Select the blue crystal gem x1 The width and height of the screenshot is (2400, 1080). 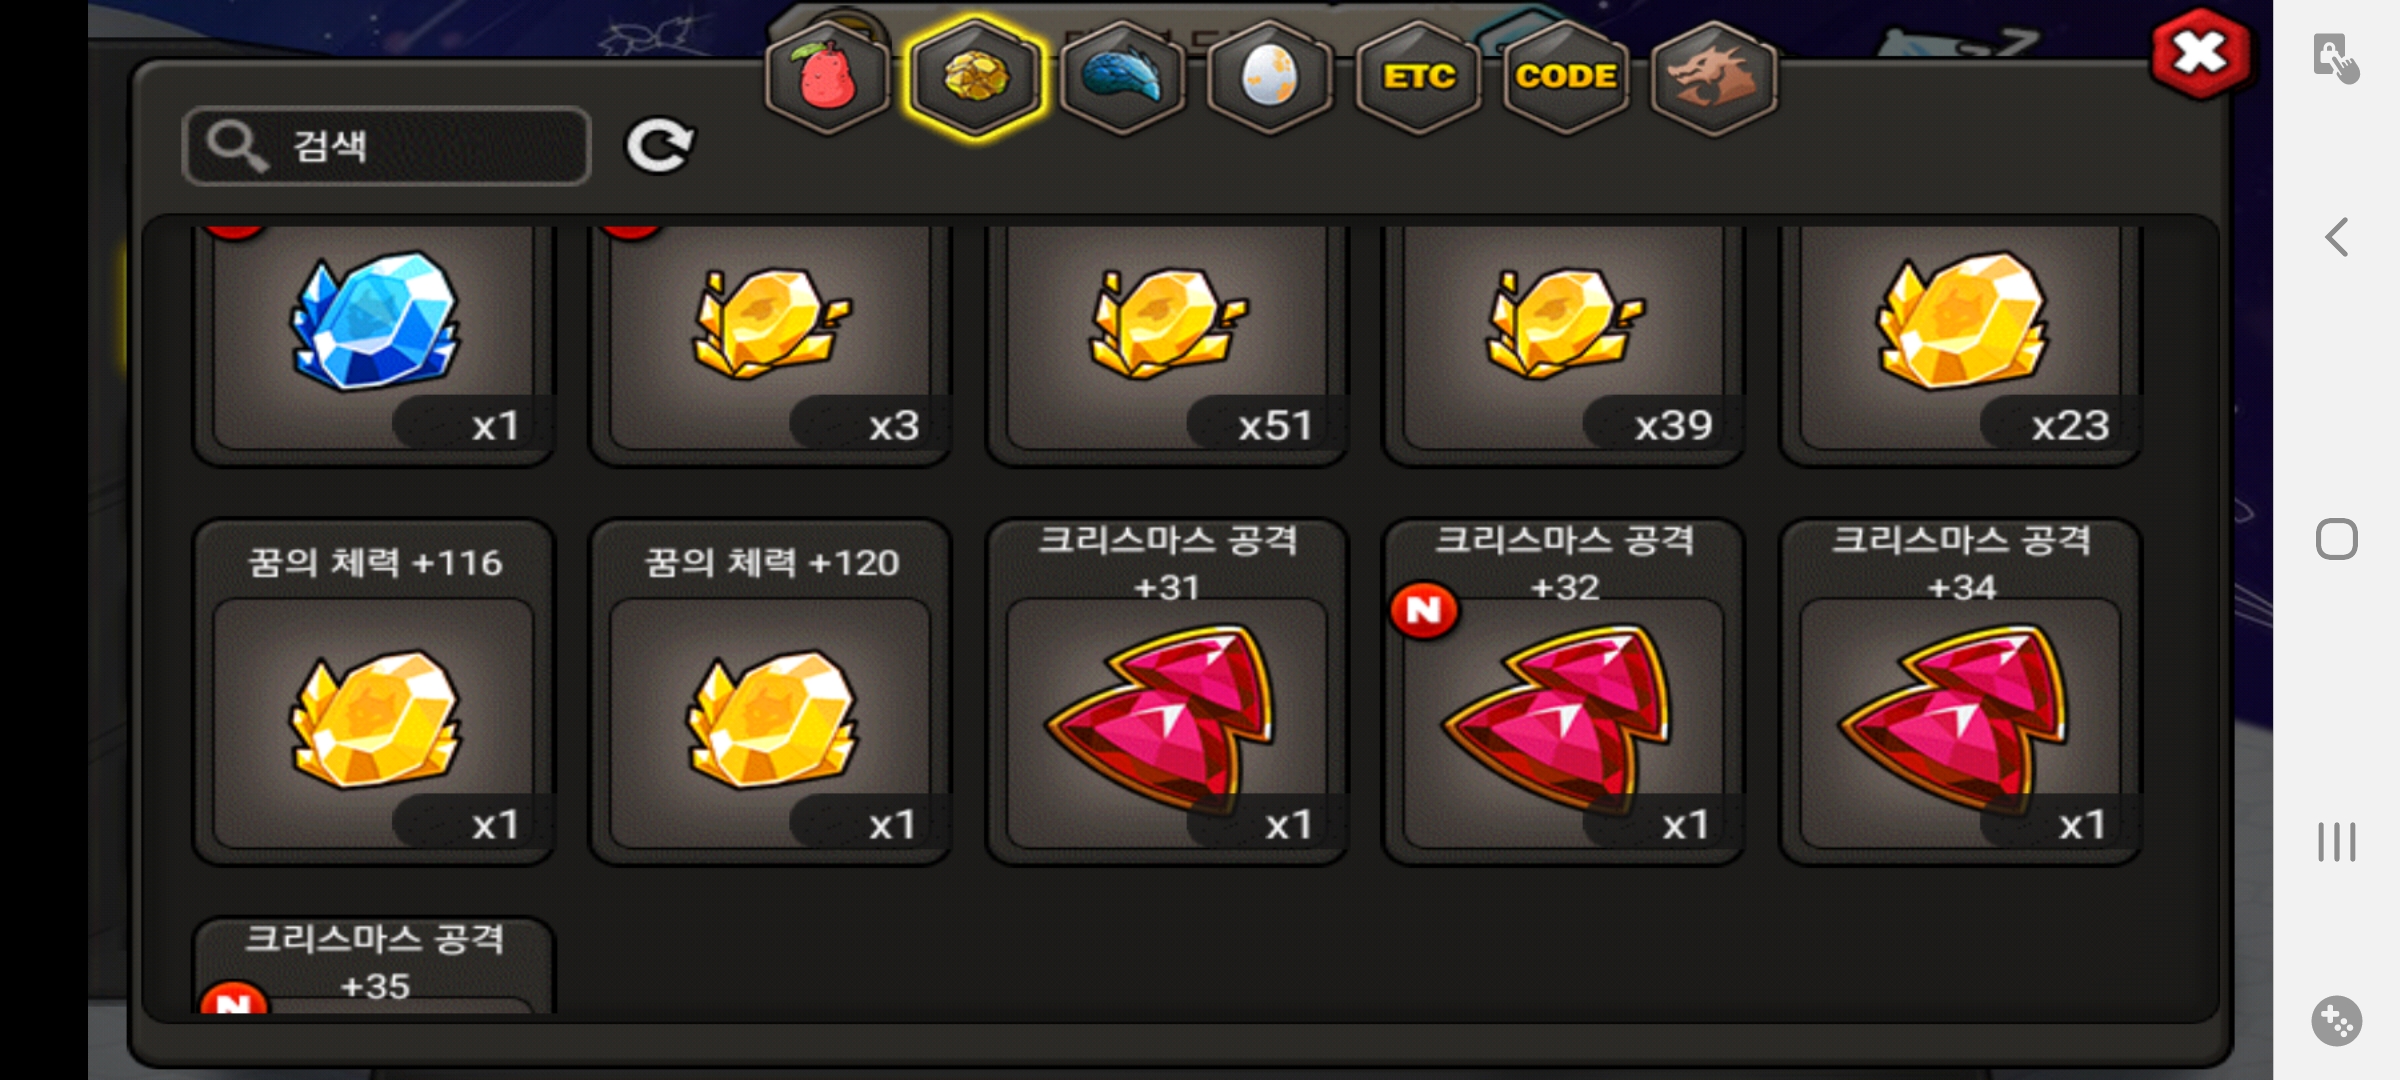373,340
